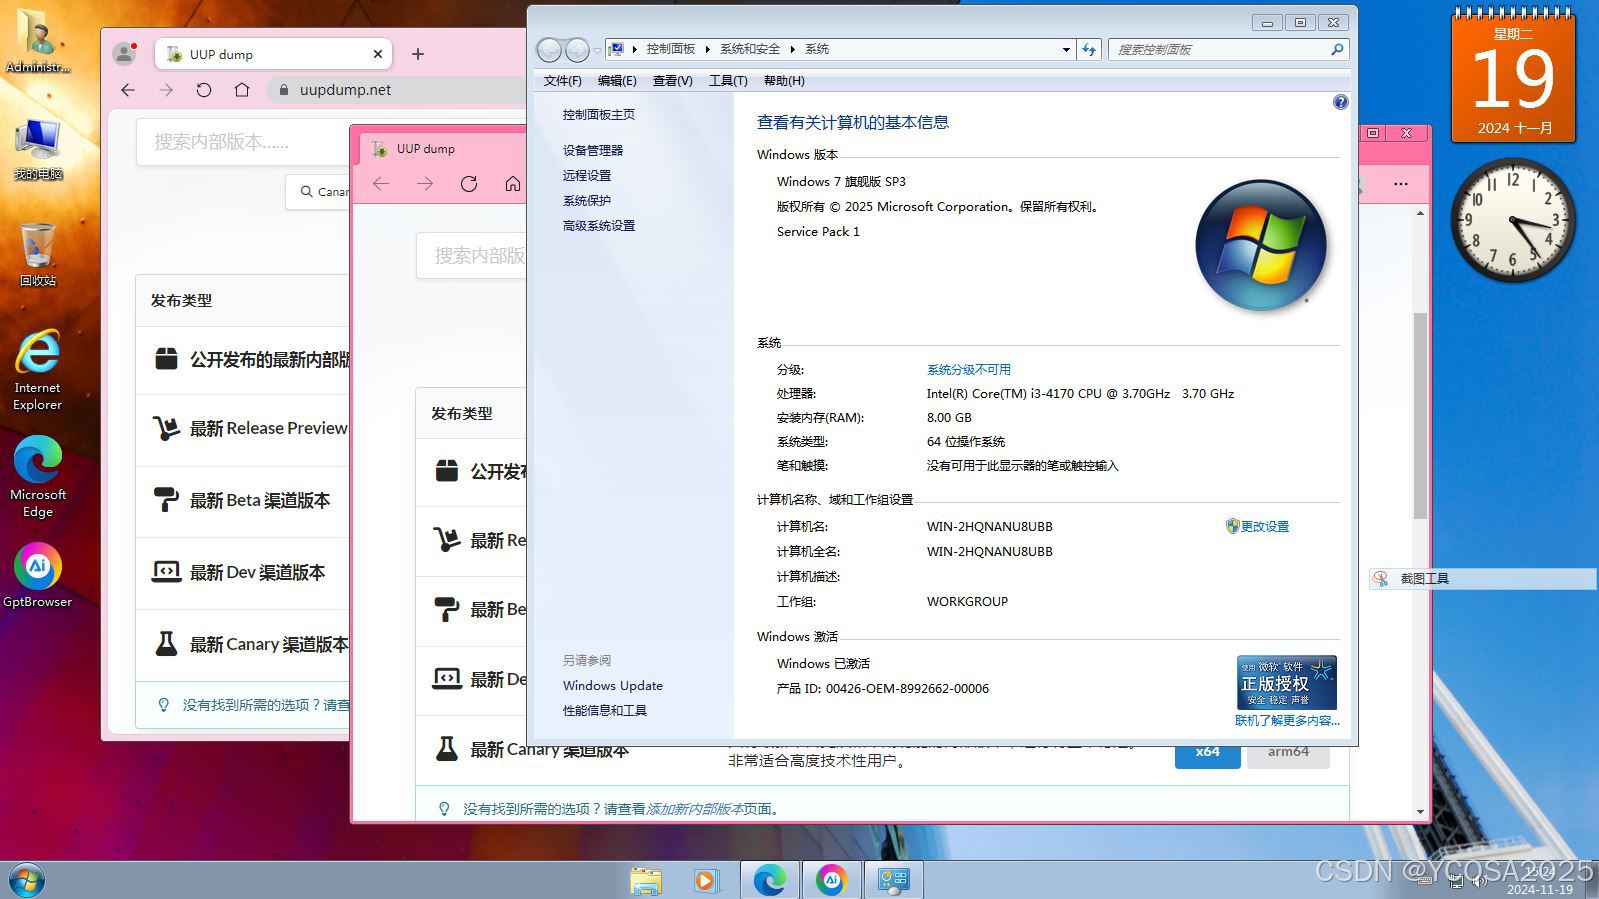Click the x64 button in the pink browser
Screen dimensions: 1599x899
click(x=1207, y=753)
